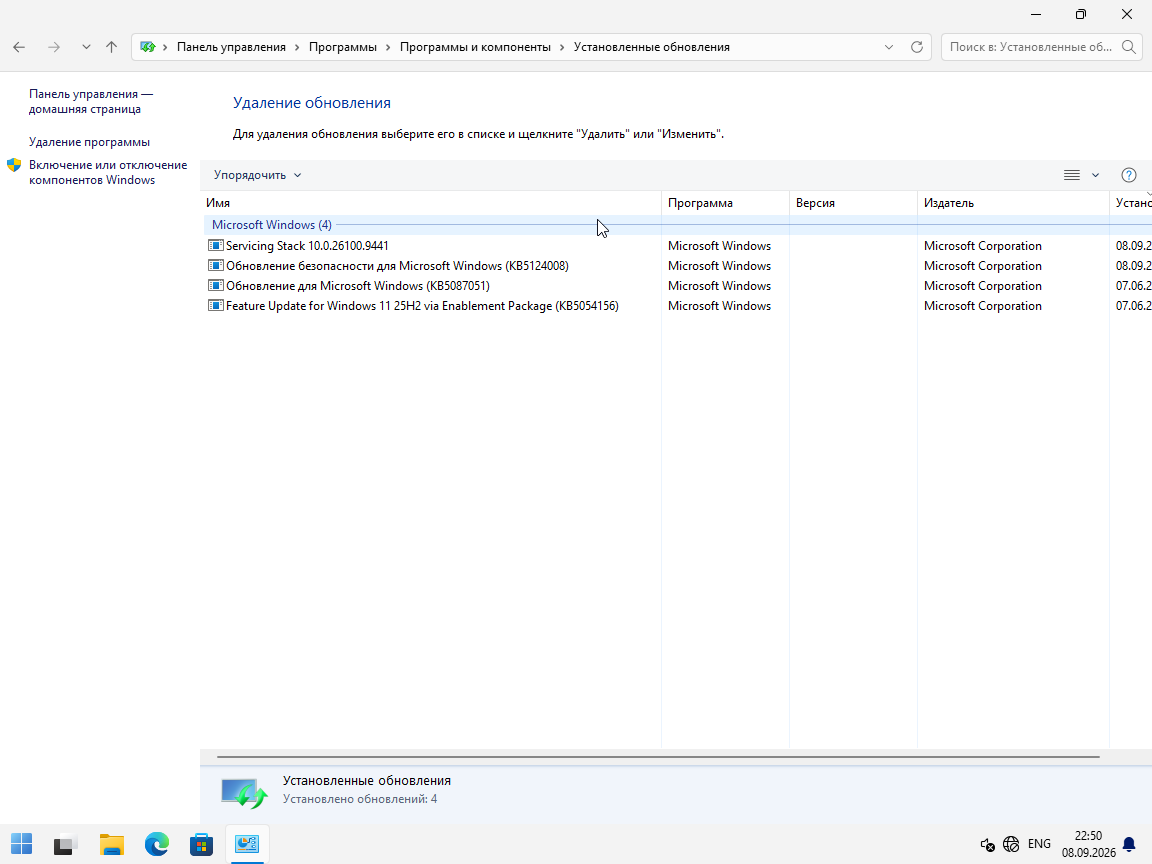Open File Explorer from the taskbar
Screen dimensions: 1152x864
(x=112, y=844)
